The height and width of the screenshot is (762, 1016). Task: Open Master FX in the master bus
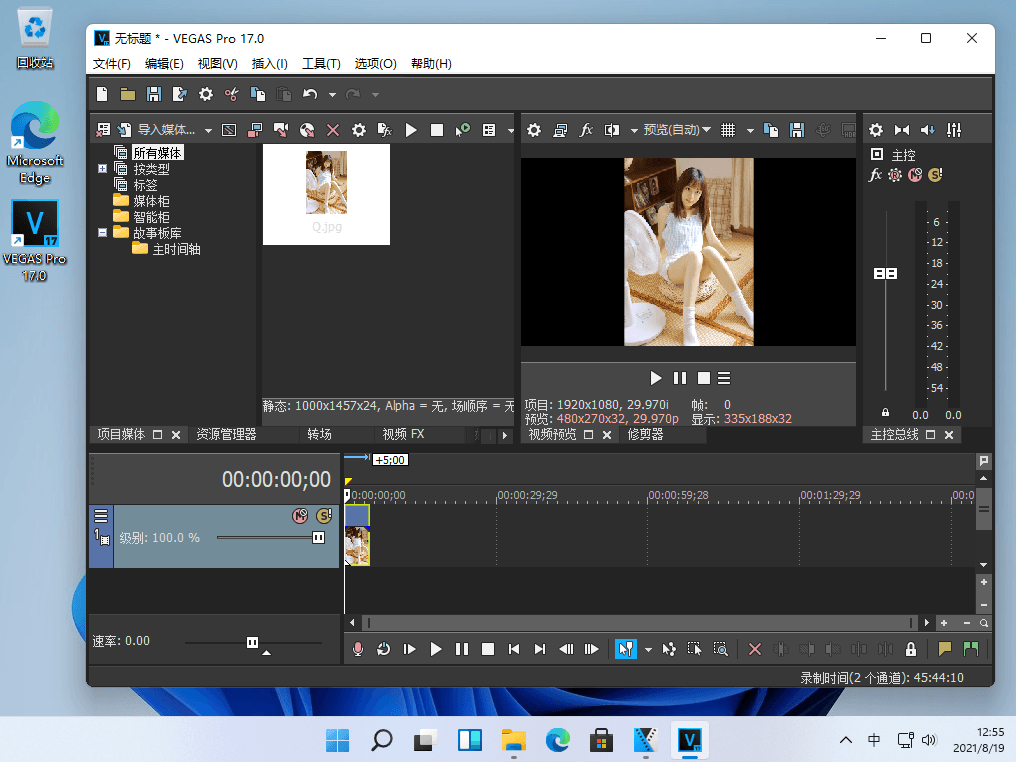875,175
